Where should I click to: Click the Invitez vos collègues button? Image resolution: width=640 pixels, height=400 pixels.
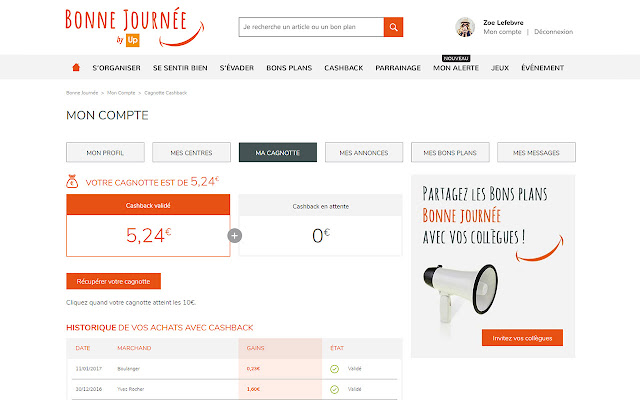[x=522, y=338]
